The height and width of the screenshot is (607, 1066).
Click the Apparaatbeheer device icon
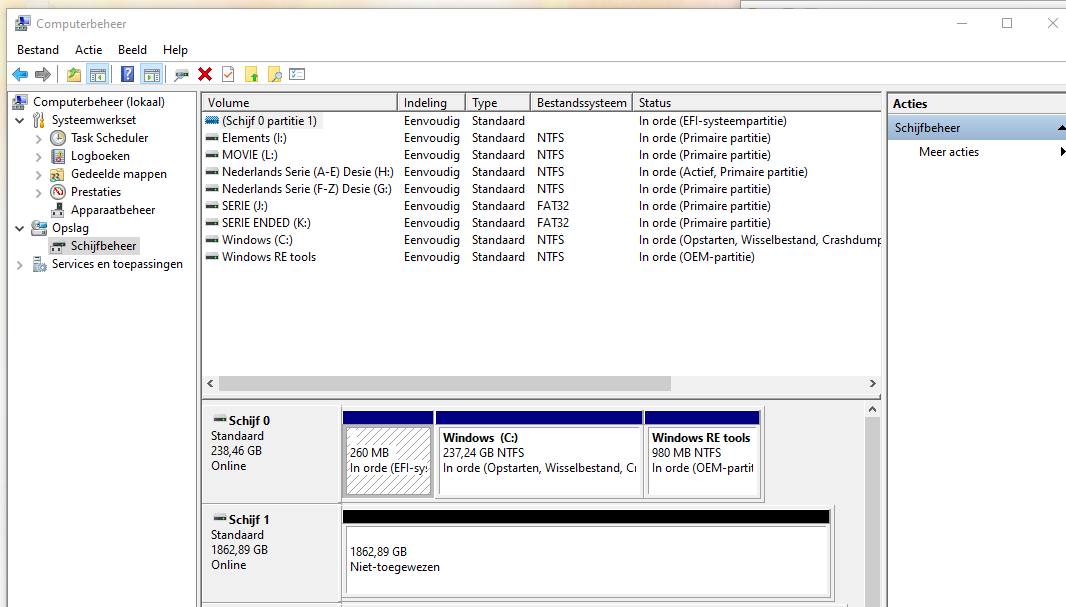click(58, 210)
